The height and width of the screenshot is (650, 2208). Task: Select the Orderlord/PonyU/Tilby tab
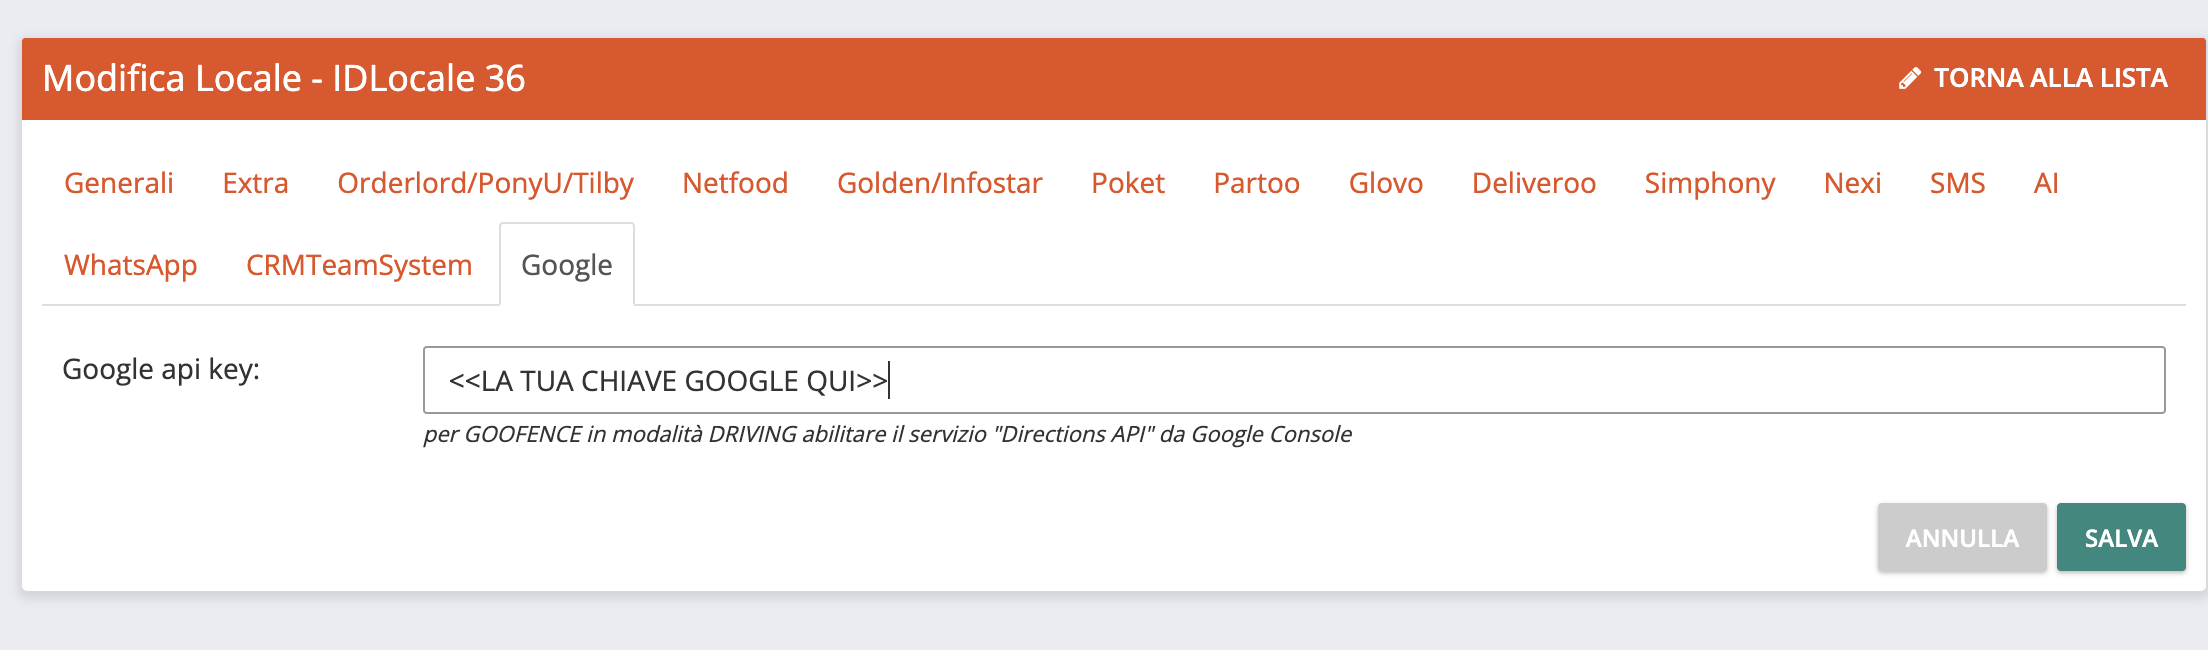485,183
